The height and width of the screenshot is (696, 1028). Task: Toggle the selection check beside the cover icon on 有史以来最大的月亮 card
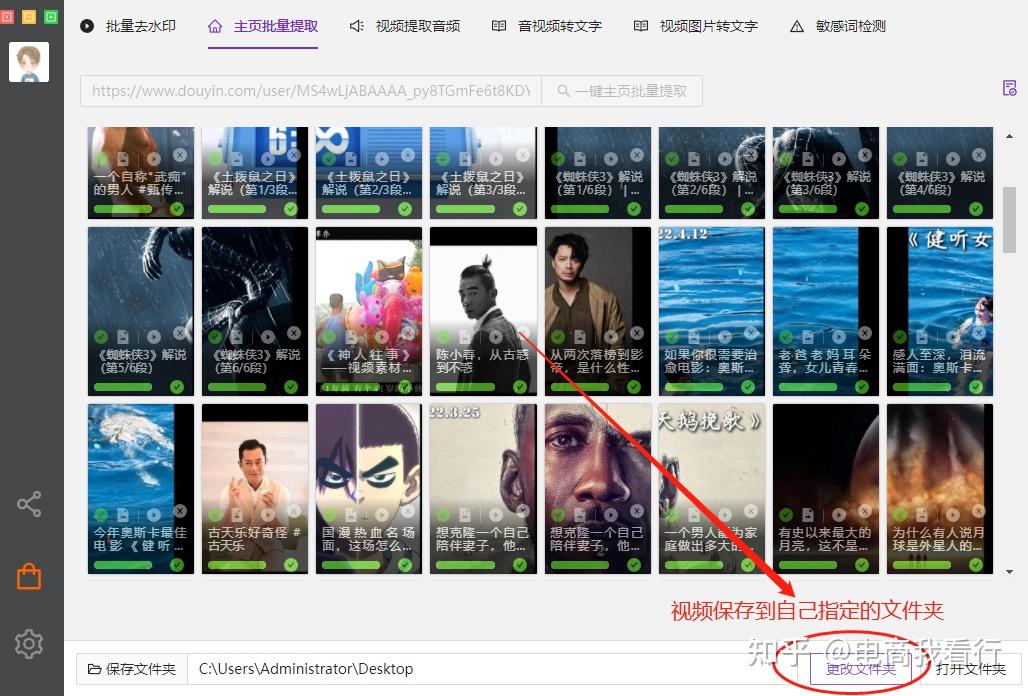tap(786, 515)
